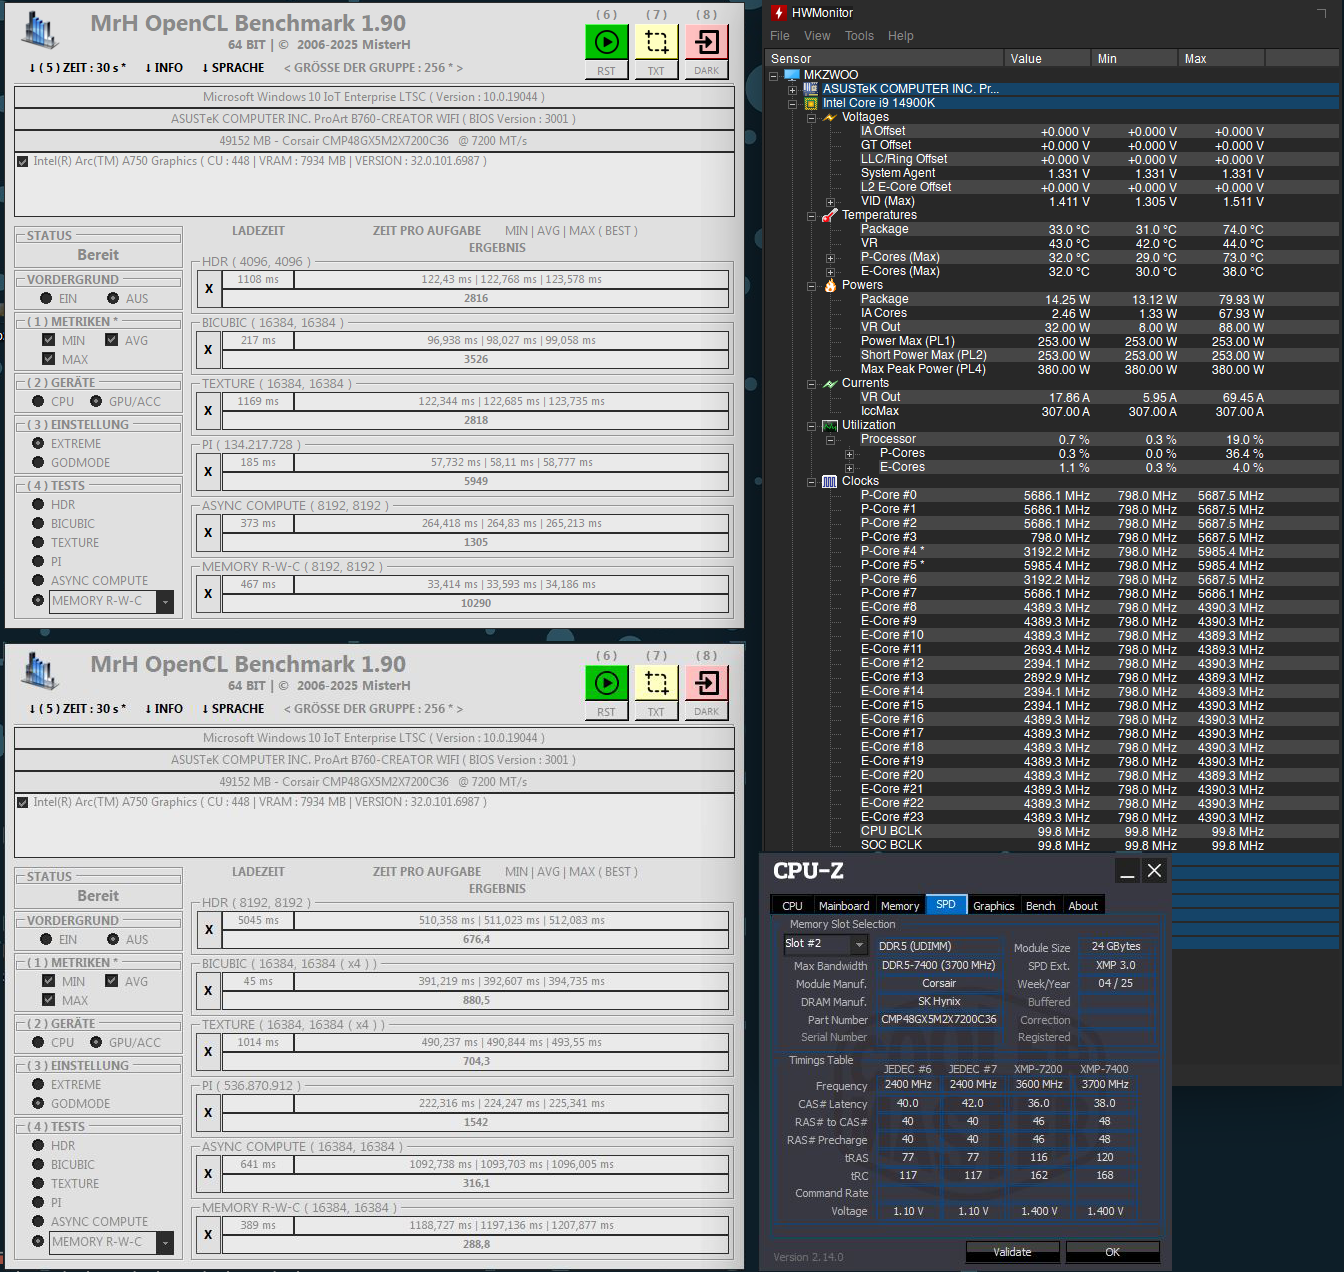
Task: Toggle MAX metric checkbox in bottom benchmark window
Action: 48,1000
